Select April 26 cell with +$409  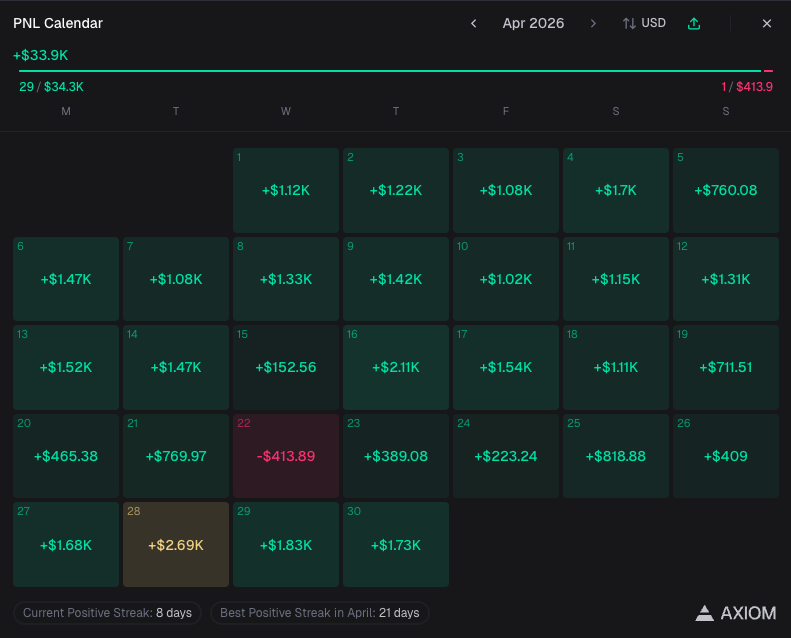726,456
